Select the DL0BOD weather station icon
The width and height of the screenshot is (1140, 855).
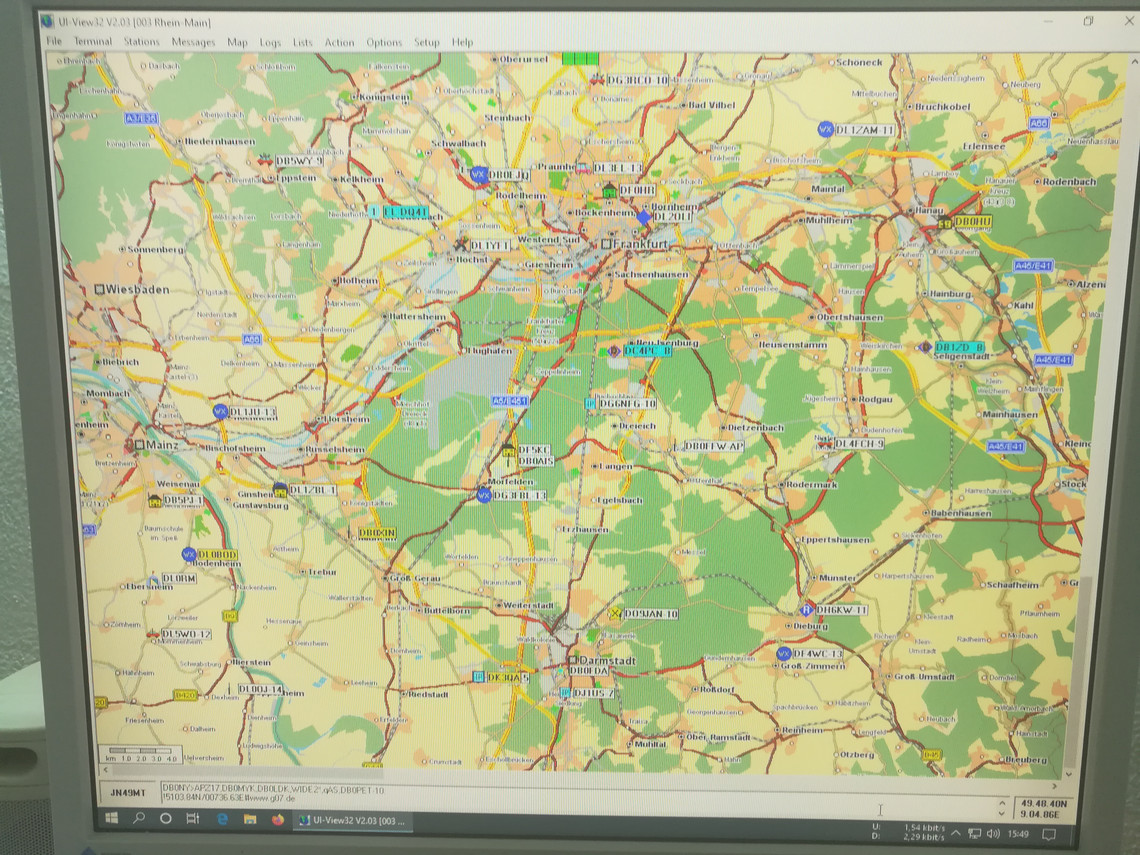[x=189, y=554]
